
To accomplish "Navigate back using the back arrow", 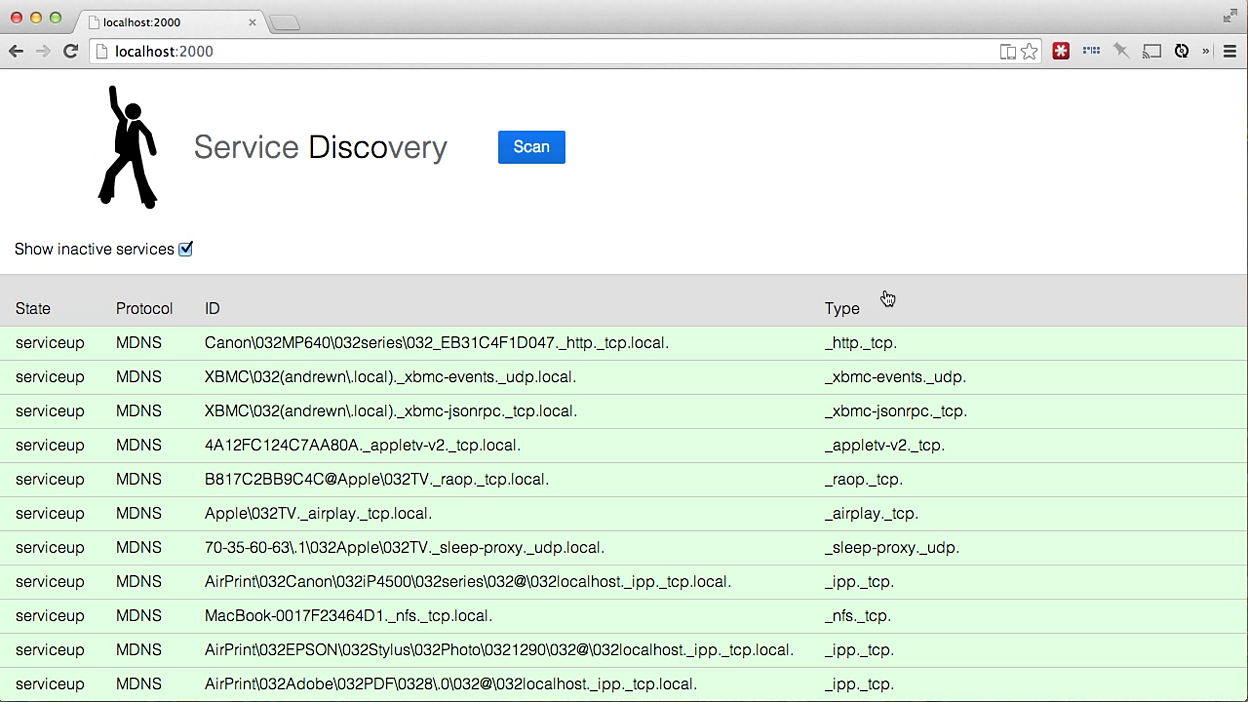I will coord(16,50).
